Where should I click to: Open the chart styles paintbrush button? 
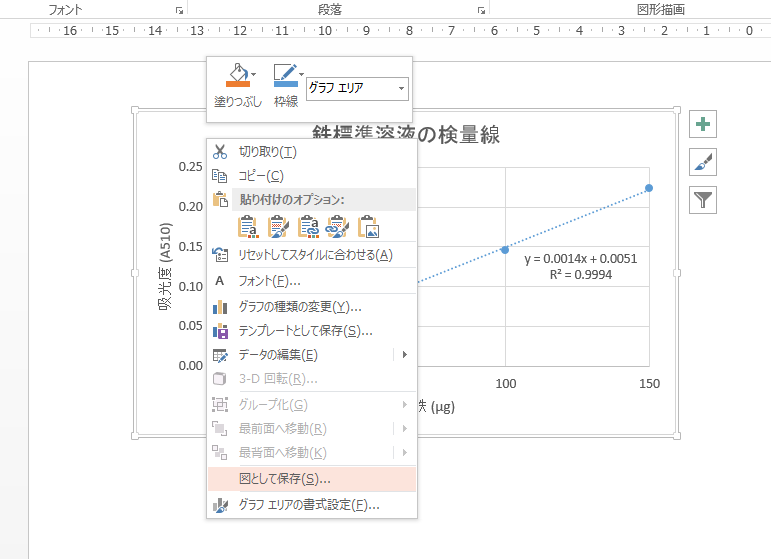(704, 162)
